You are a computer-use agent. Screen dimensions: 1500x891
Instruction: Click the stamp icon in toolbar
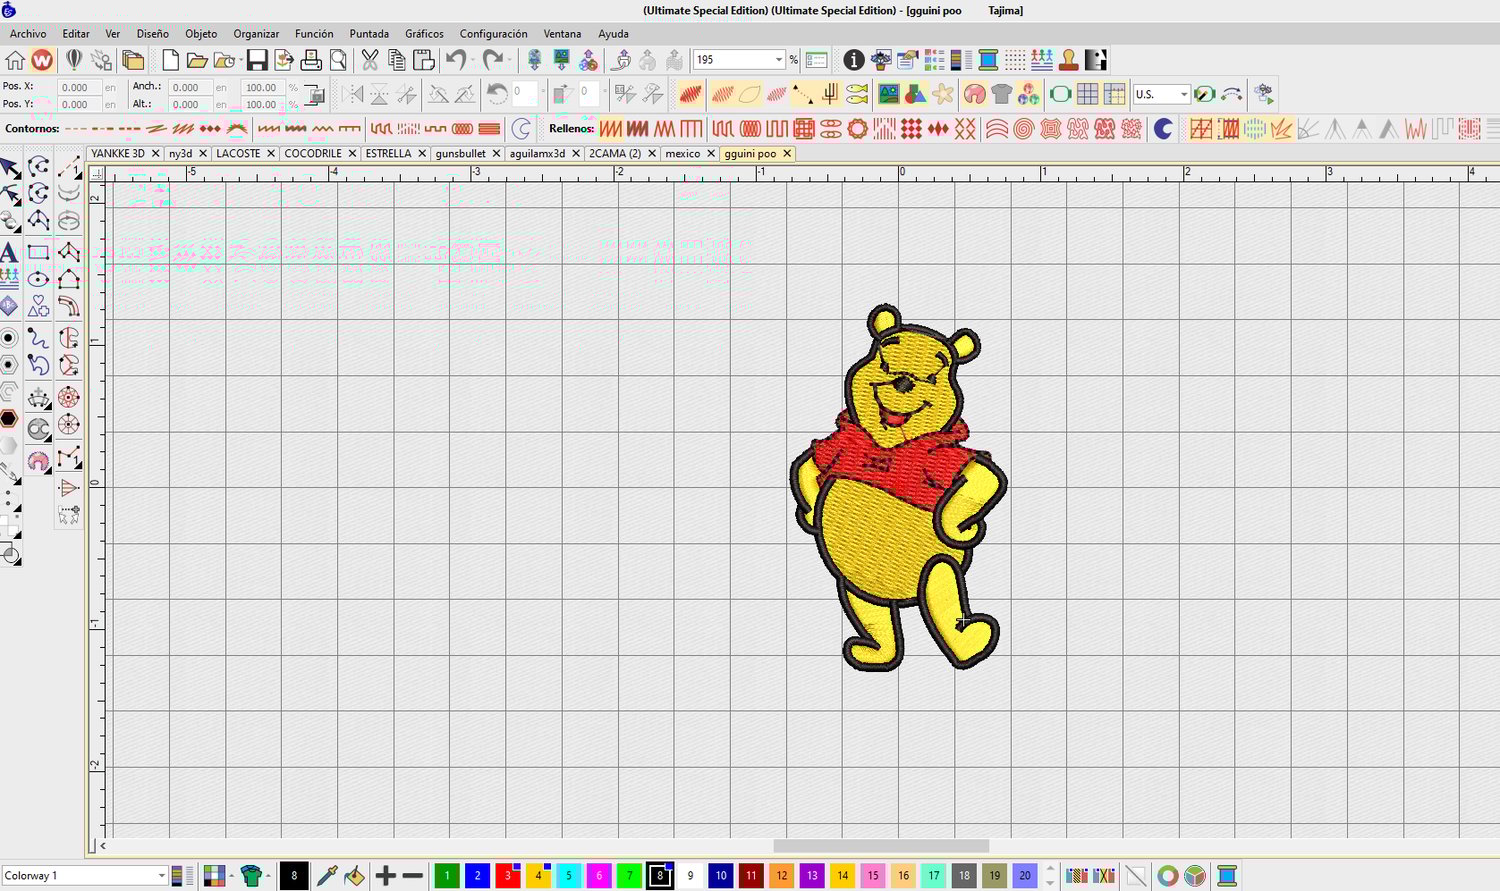click(x=1069, y=60)
